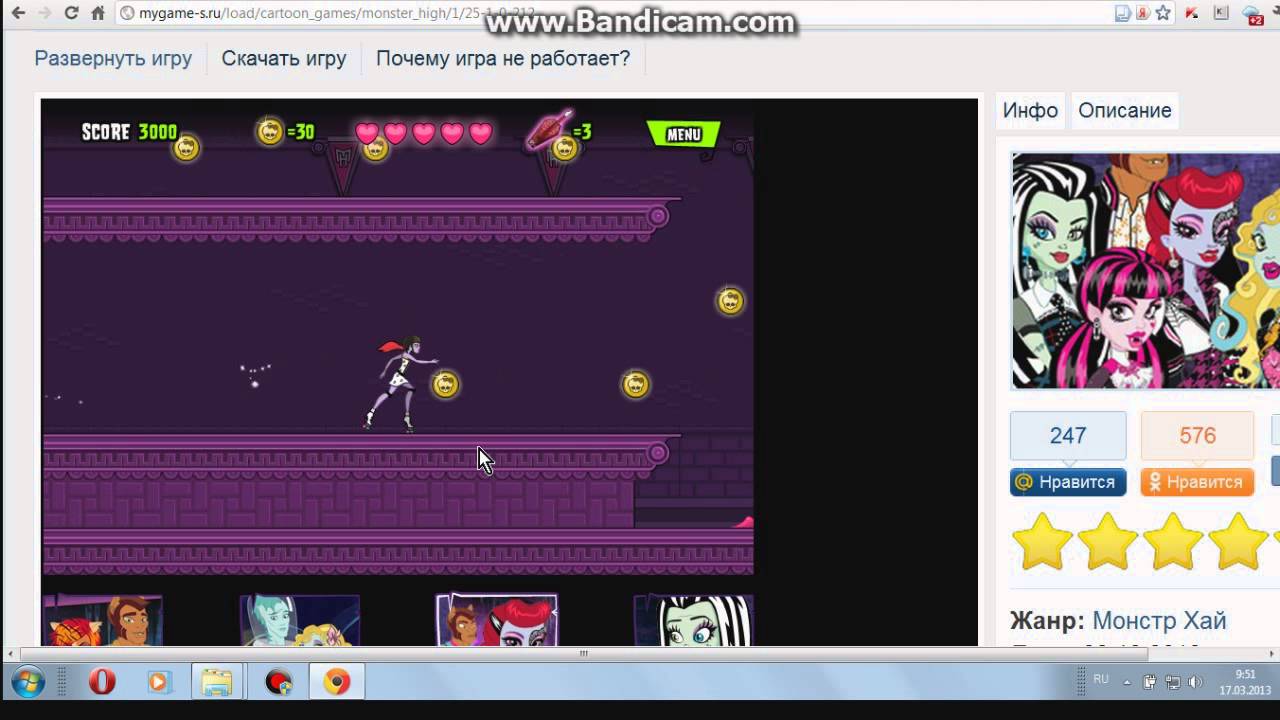
Task: Open the Windows Start menu
Action: pos(27,683)
